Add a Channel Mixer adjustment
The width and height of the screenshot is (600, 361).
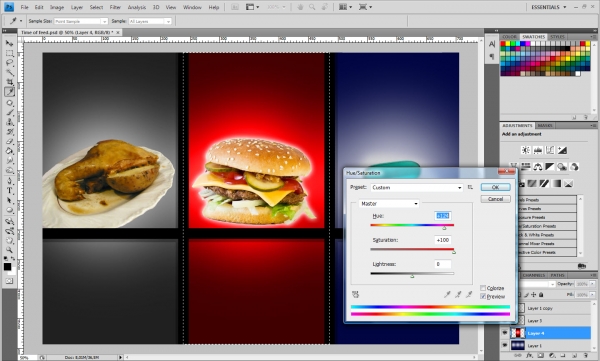pyautogui.click(x=574, y=167)
